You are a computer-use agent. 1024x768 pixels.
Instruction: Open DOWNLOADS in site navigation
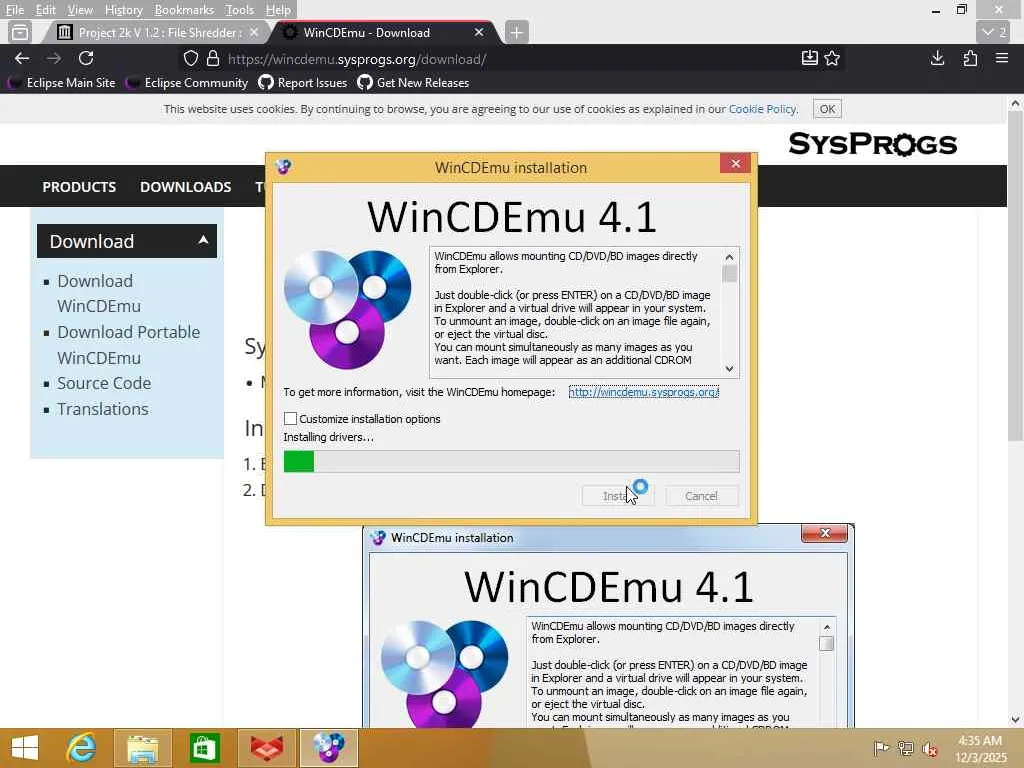pos(185,187)
